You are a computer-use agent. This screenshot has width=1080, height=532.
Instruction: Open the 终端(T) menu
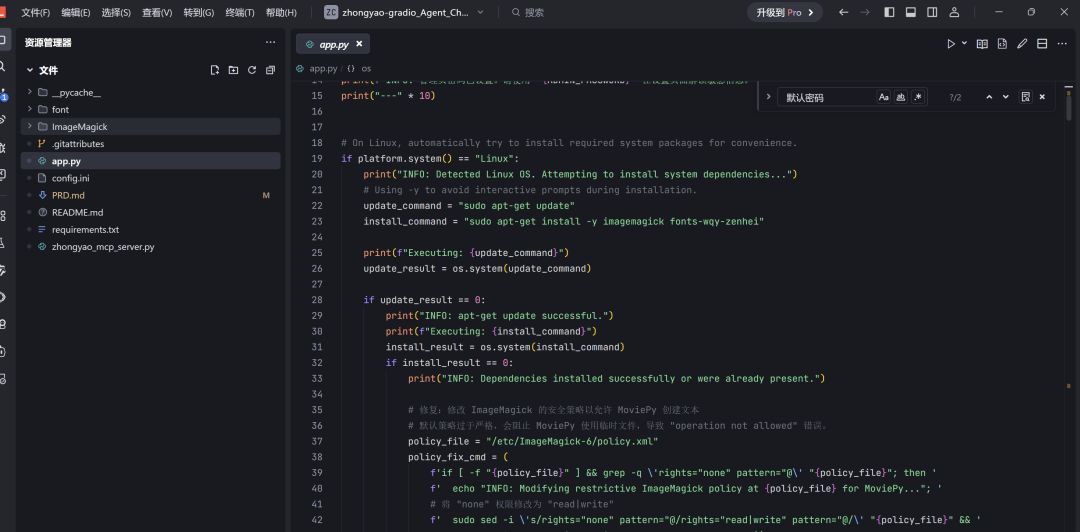239,13
